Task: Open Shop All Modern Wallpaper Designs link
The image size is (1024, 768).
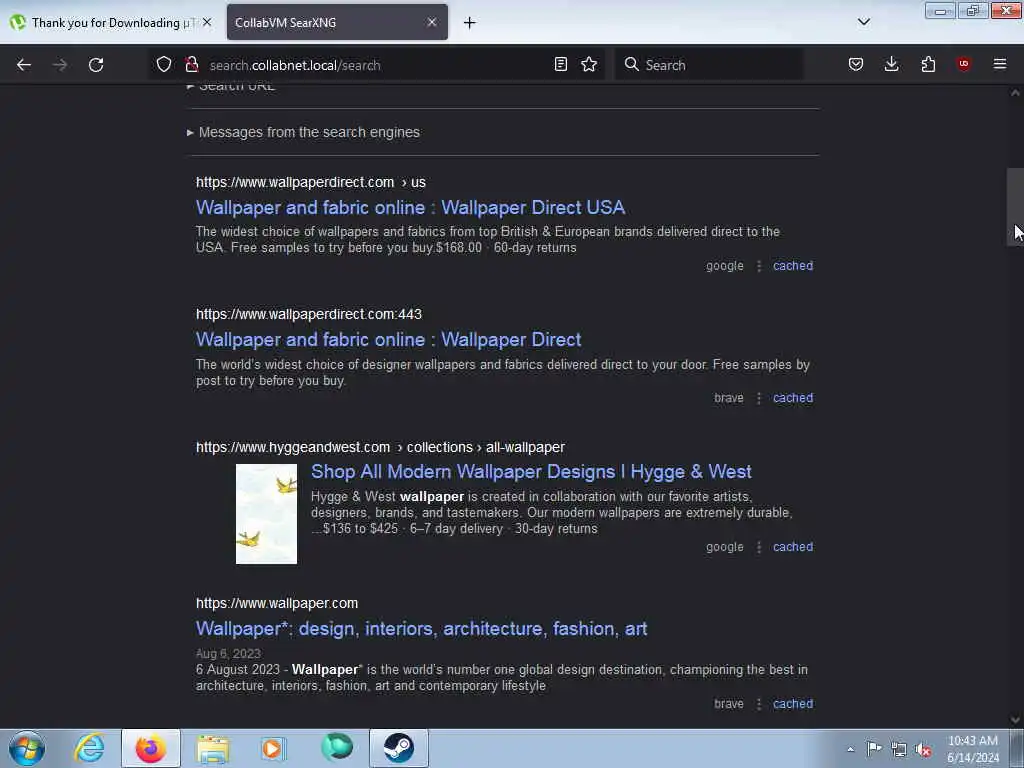Action: click(531, 472)
